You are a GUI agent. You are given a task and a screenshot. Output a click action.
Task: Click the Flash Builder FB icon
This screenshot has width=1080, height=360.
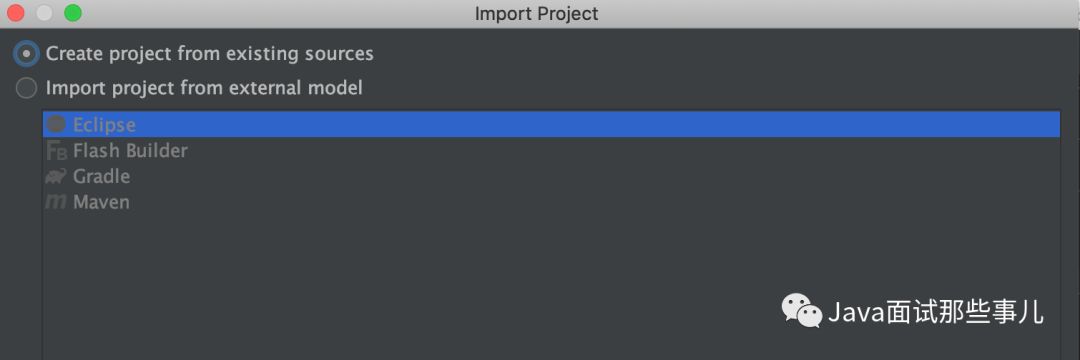click(56, 151)
